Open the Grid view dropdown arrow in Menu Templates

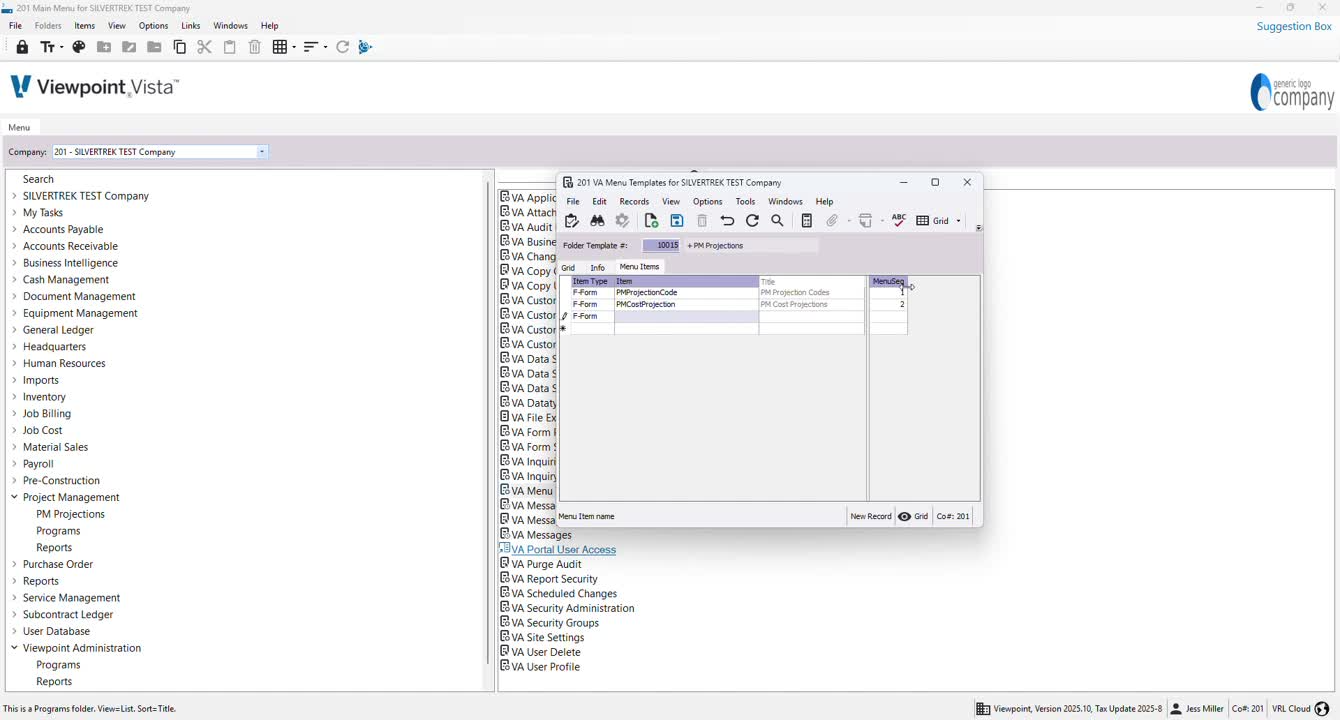click(x=958, y=221)
